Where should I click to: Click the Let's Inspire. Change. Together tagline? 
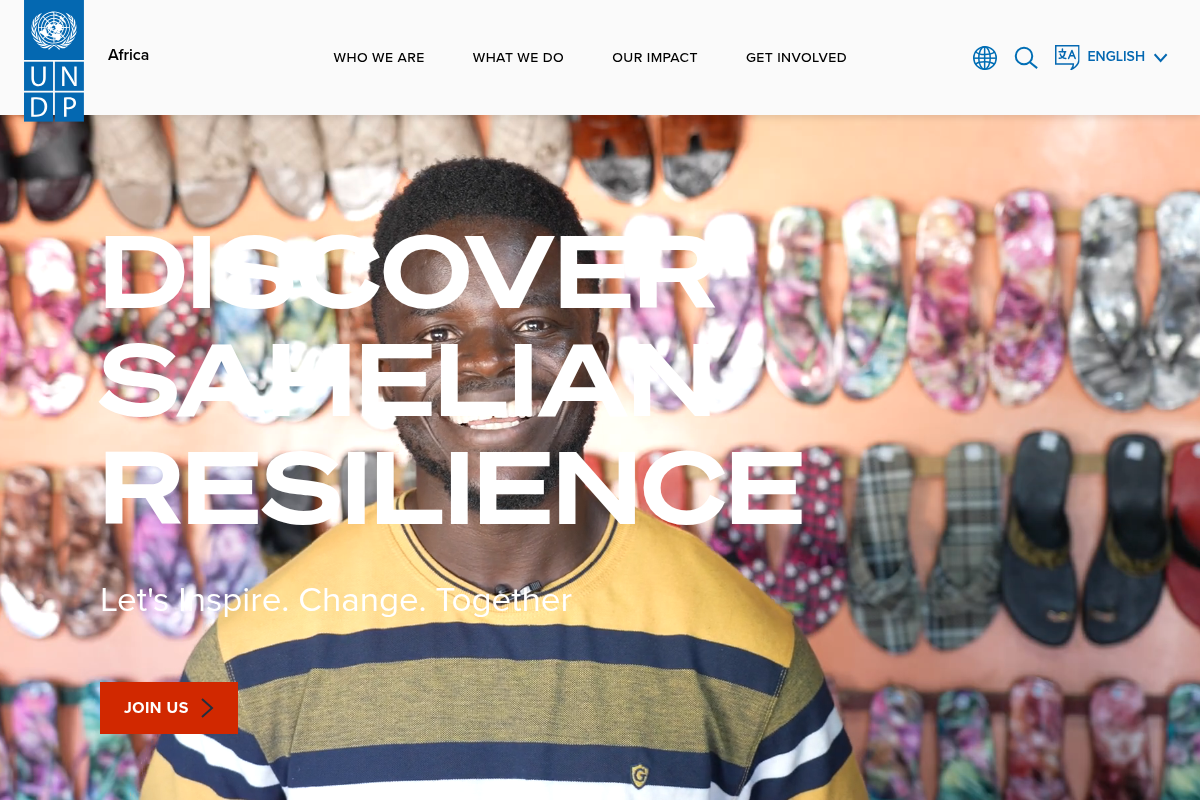click(x=336, y=600)
